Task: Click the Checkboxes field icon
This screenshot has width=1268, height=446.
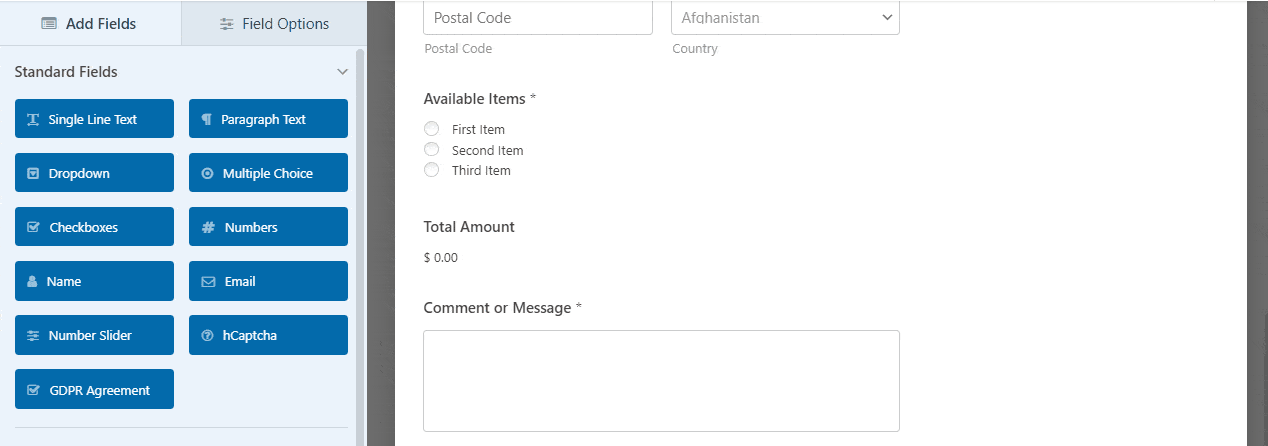Action: pyautogui.click(x=33, y=227)
